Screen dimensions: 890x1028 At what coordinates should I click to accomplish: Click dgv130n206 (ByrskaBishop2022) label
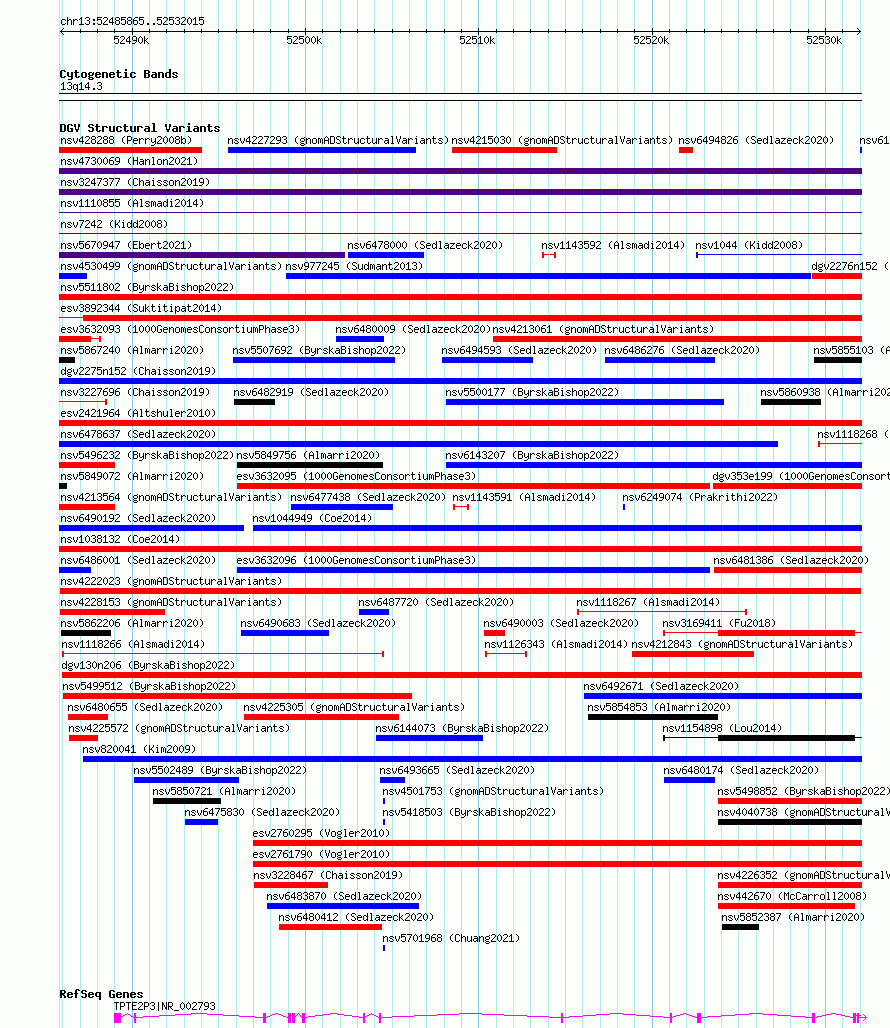[x=148, y=665]
